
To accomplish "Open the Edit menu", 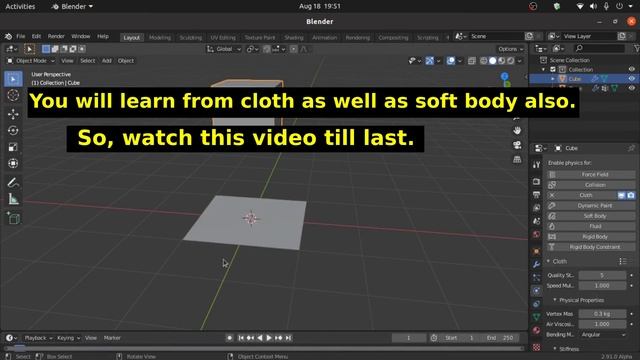I will (36, 36).
